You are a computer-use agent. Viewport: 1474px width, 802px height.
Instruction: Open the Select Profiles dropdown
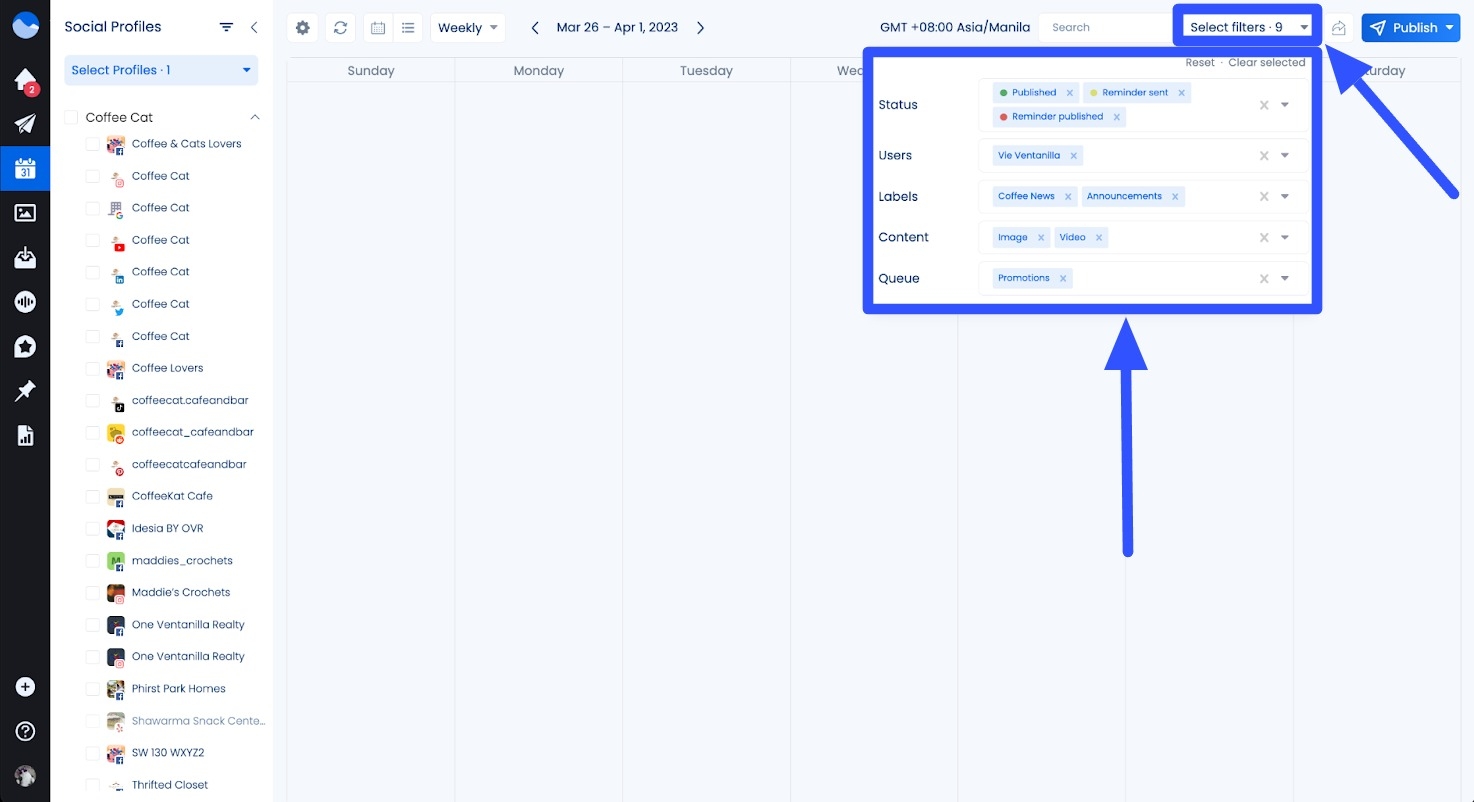click(x=160, y=70)
